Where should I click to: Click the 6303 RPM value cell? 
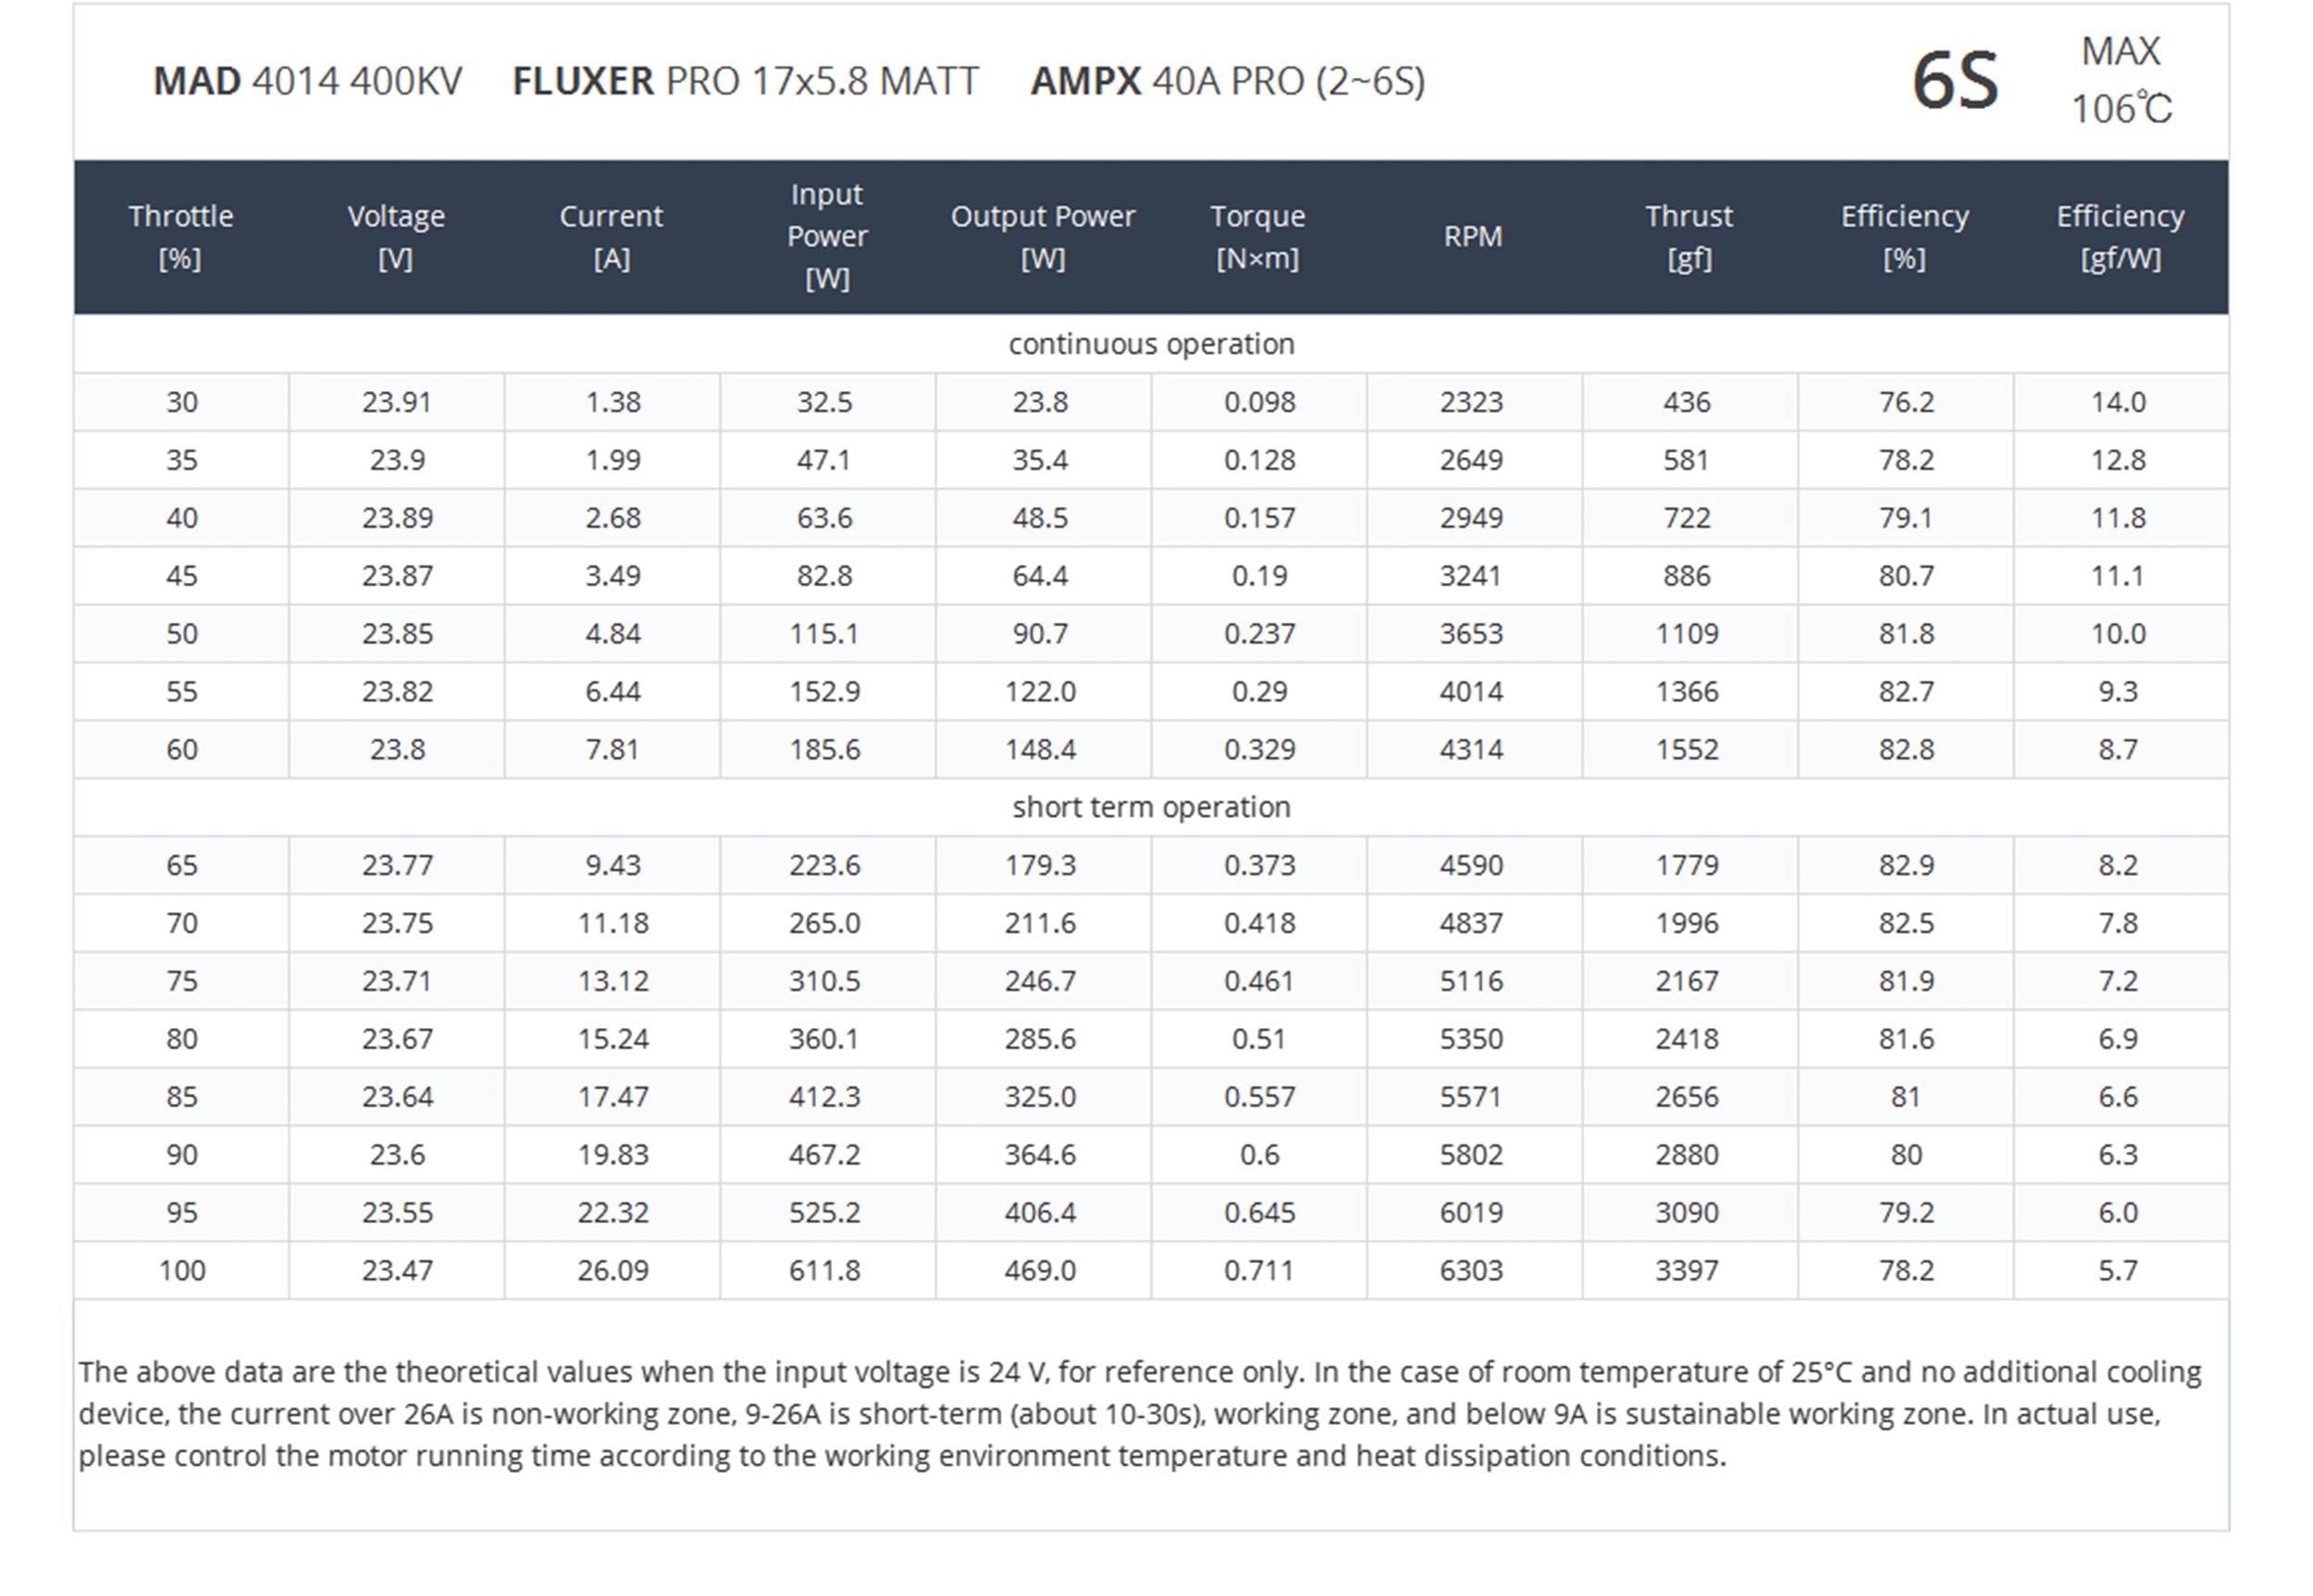pyautogui.click(x=1473, y=1271)
